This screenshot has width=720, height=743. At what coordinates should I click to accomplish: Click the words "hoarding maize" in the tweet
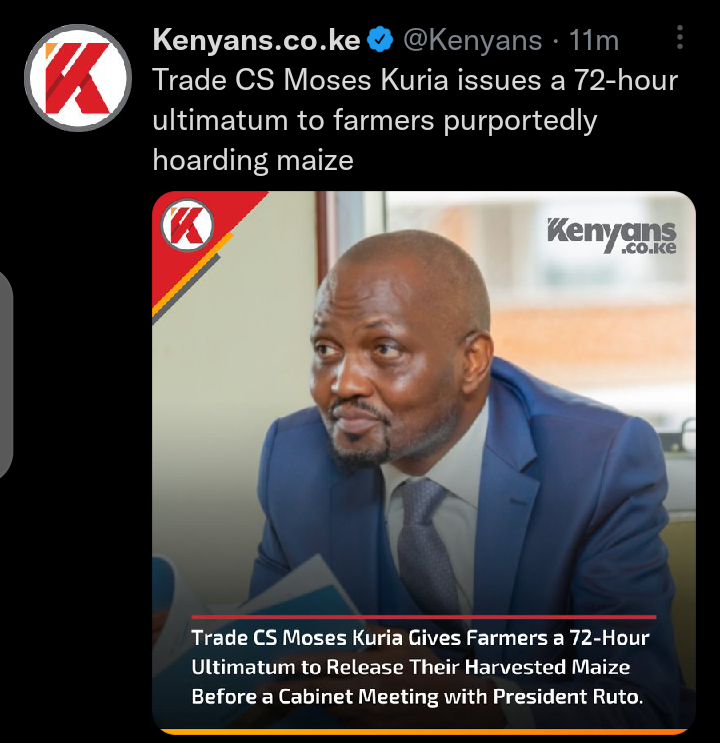coord(253,160)
